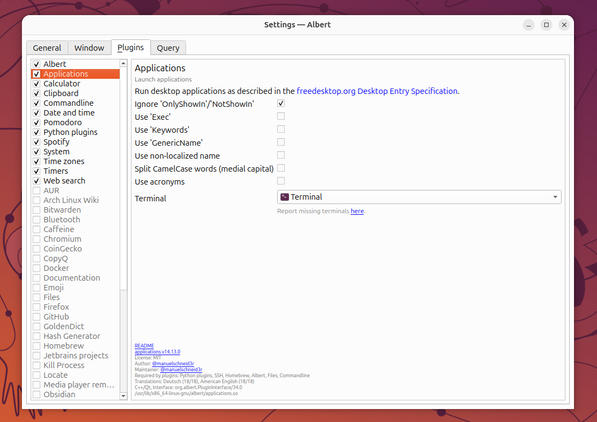Select the Arch Linux Wiki plugin row
The height and width of the screenshot is (422, 597).
(75, 200)
